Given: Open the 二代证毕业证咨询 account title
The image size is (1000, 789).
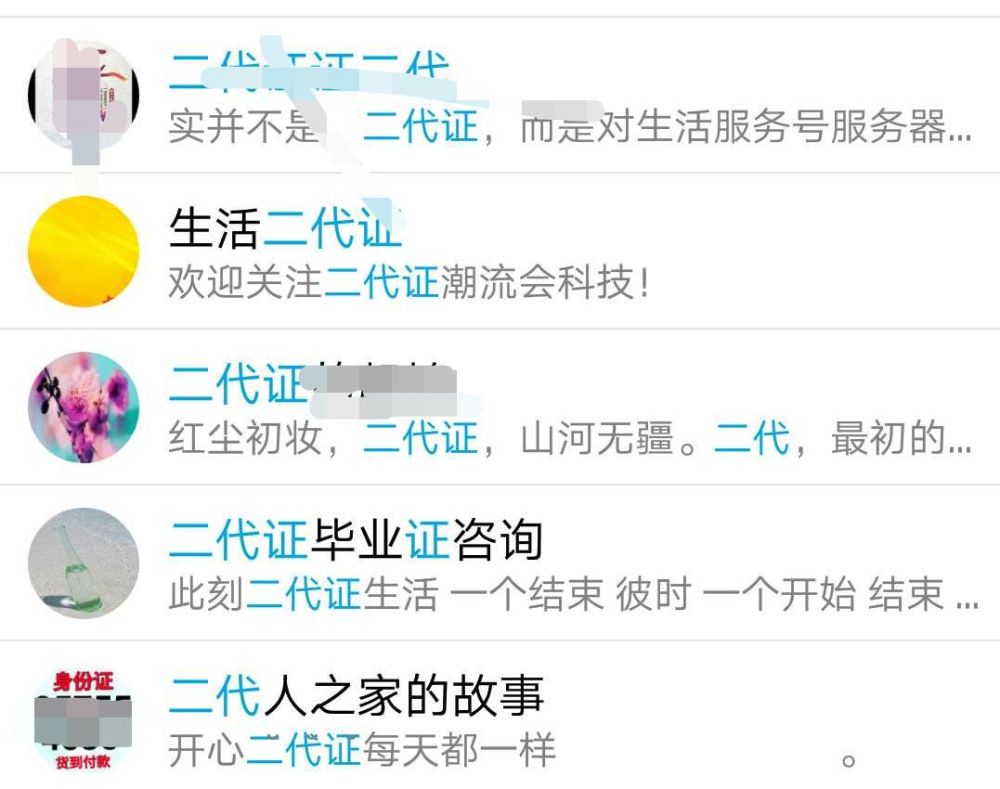Looking at the screenshot, I should (x=356, y=540).
